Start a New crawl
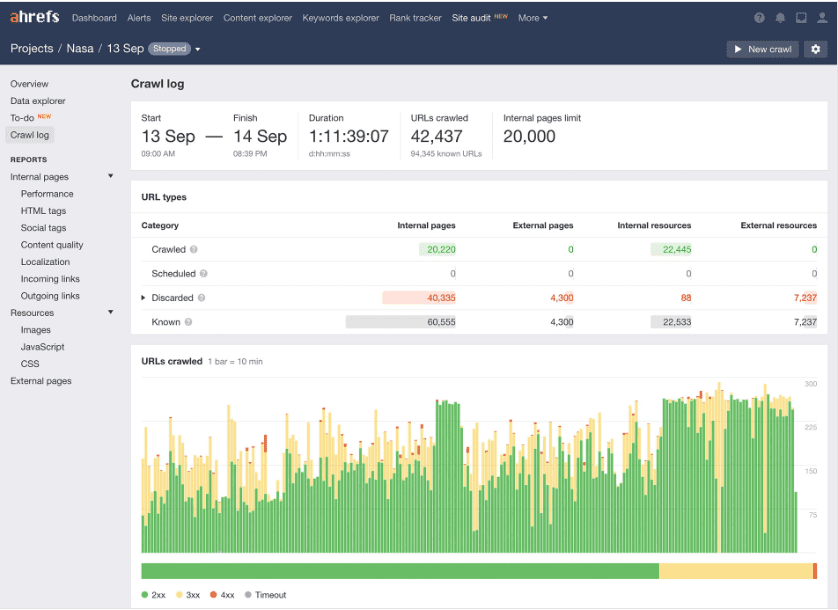Viewport: 838px width, 610px height. [762, 48]
